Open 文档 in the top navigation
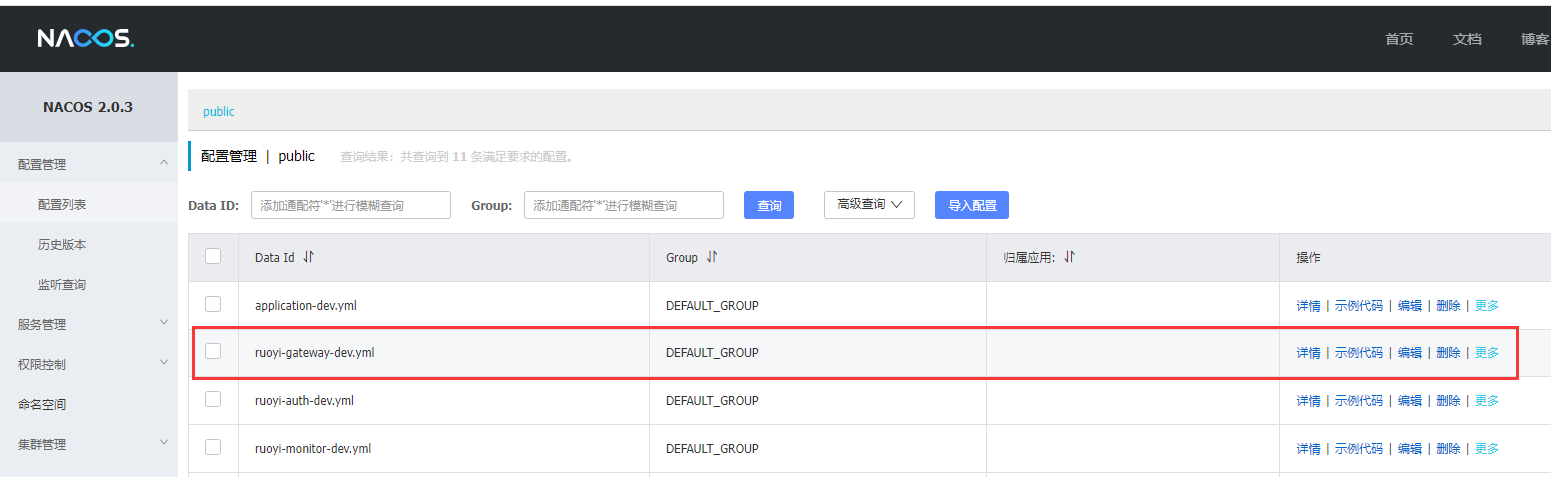1551x477 pixels. pyautogui.click(x=1467, y=39)
